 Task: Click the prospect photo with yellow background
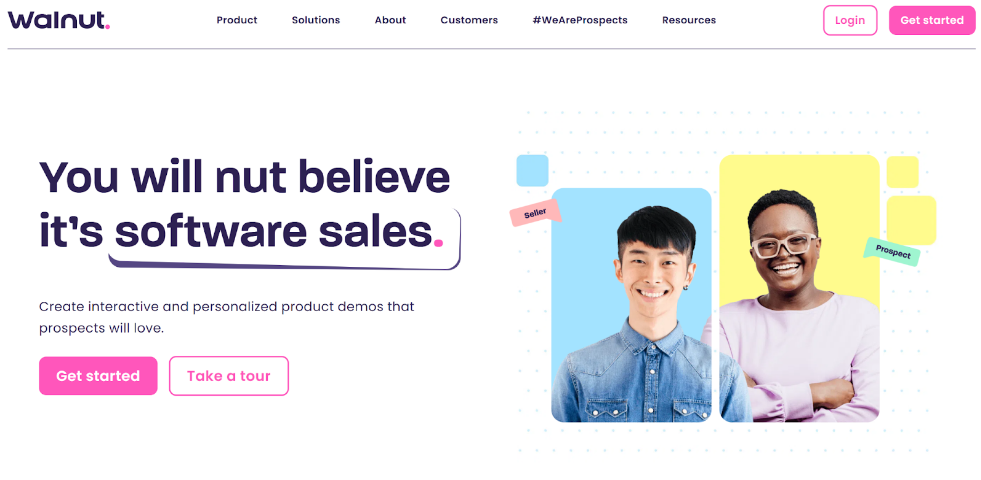click(x=799, y=289)
